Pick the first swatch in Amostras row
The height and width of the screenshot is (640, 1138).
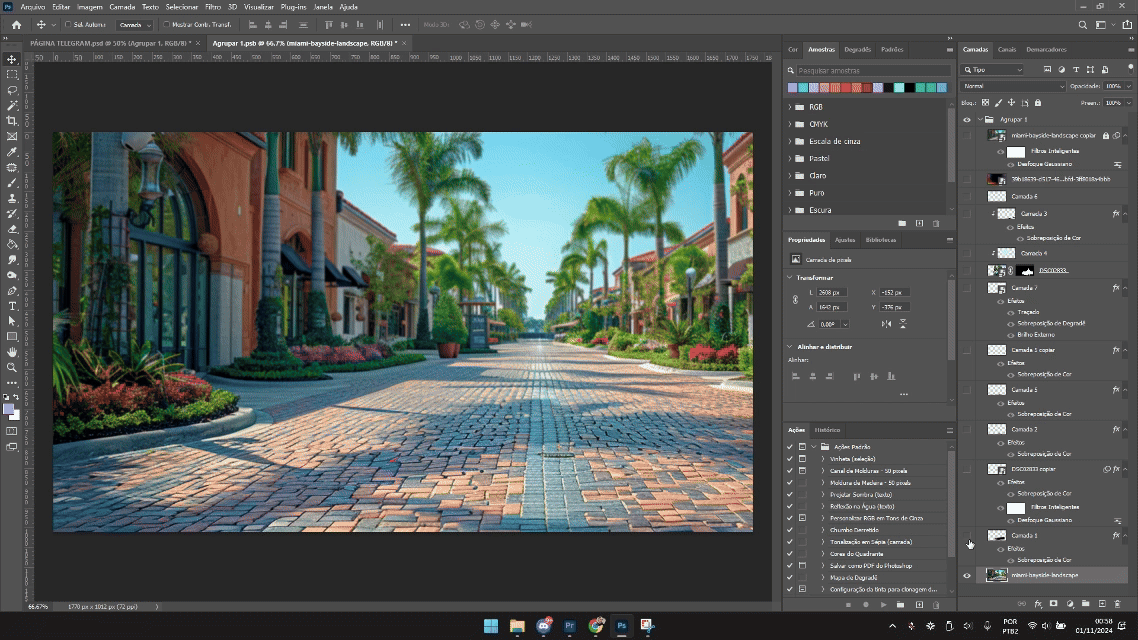[793, 88]
